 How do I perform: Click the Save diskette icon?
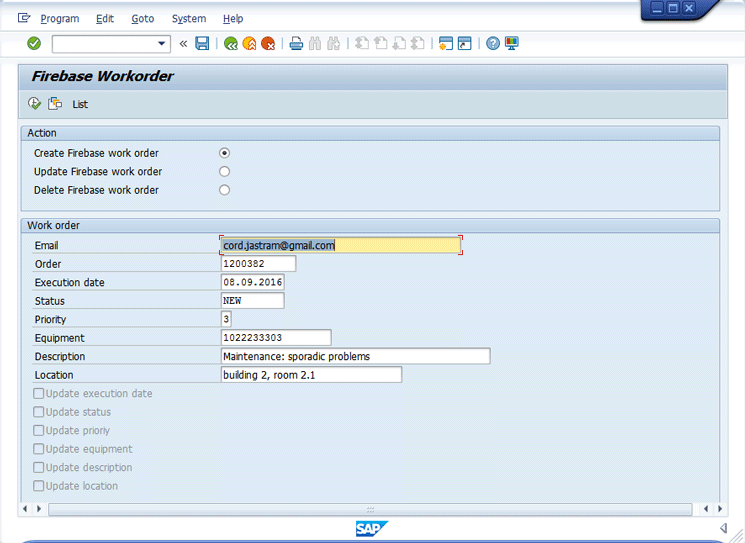point(203,43)
